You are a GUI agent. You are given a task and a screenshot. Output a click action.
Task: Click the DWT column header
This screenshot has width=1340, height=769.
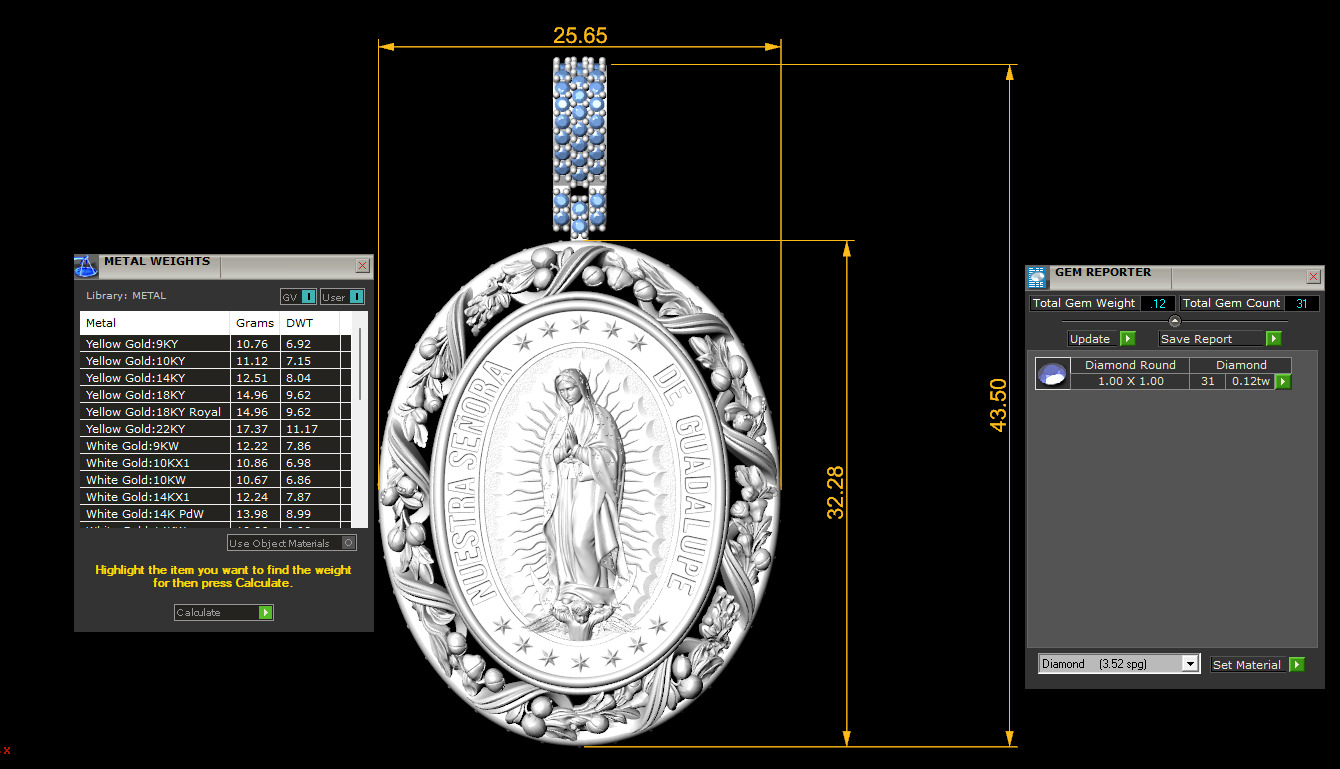pos(310,323)
